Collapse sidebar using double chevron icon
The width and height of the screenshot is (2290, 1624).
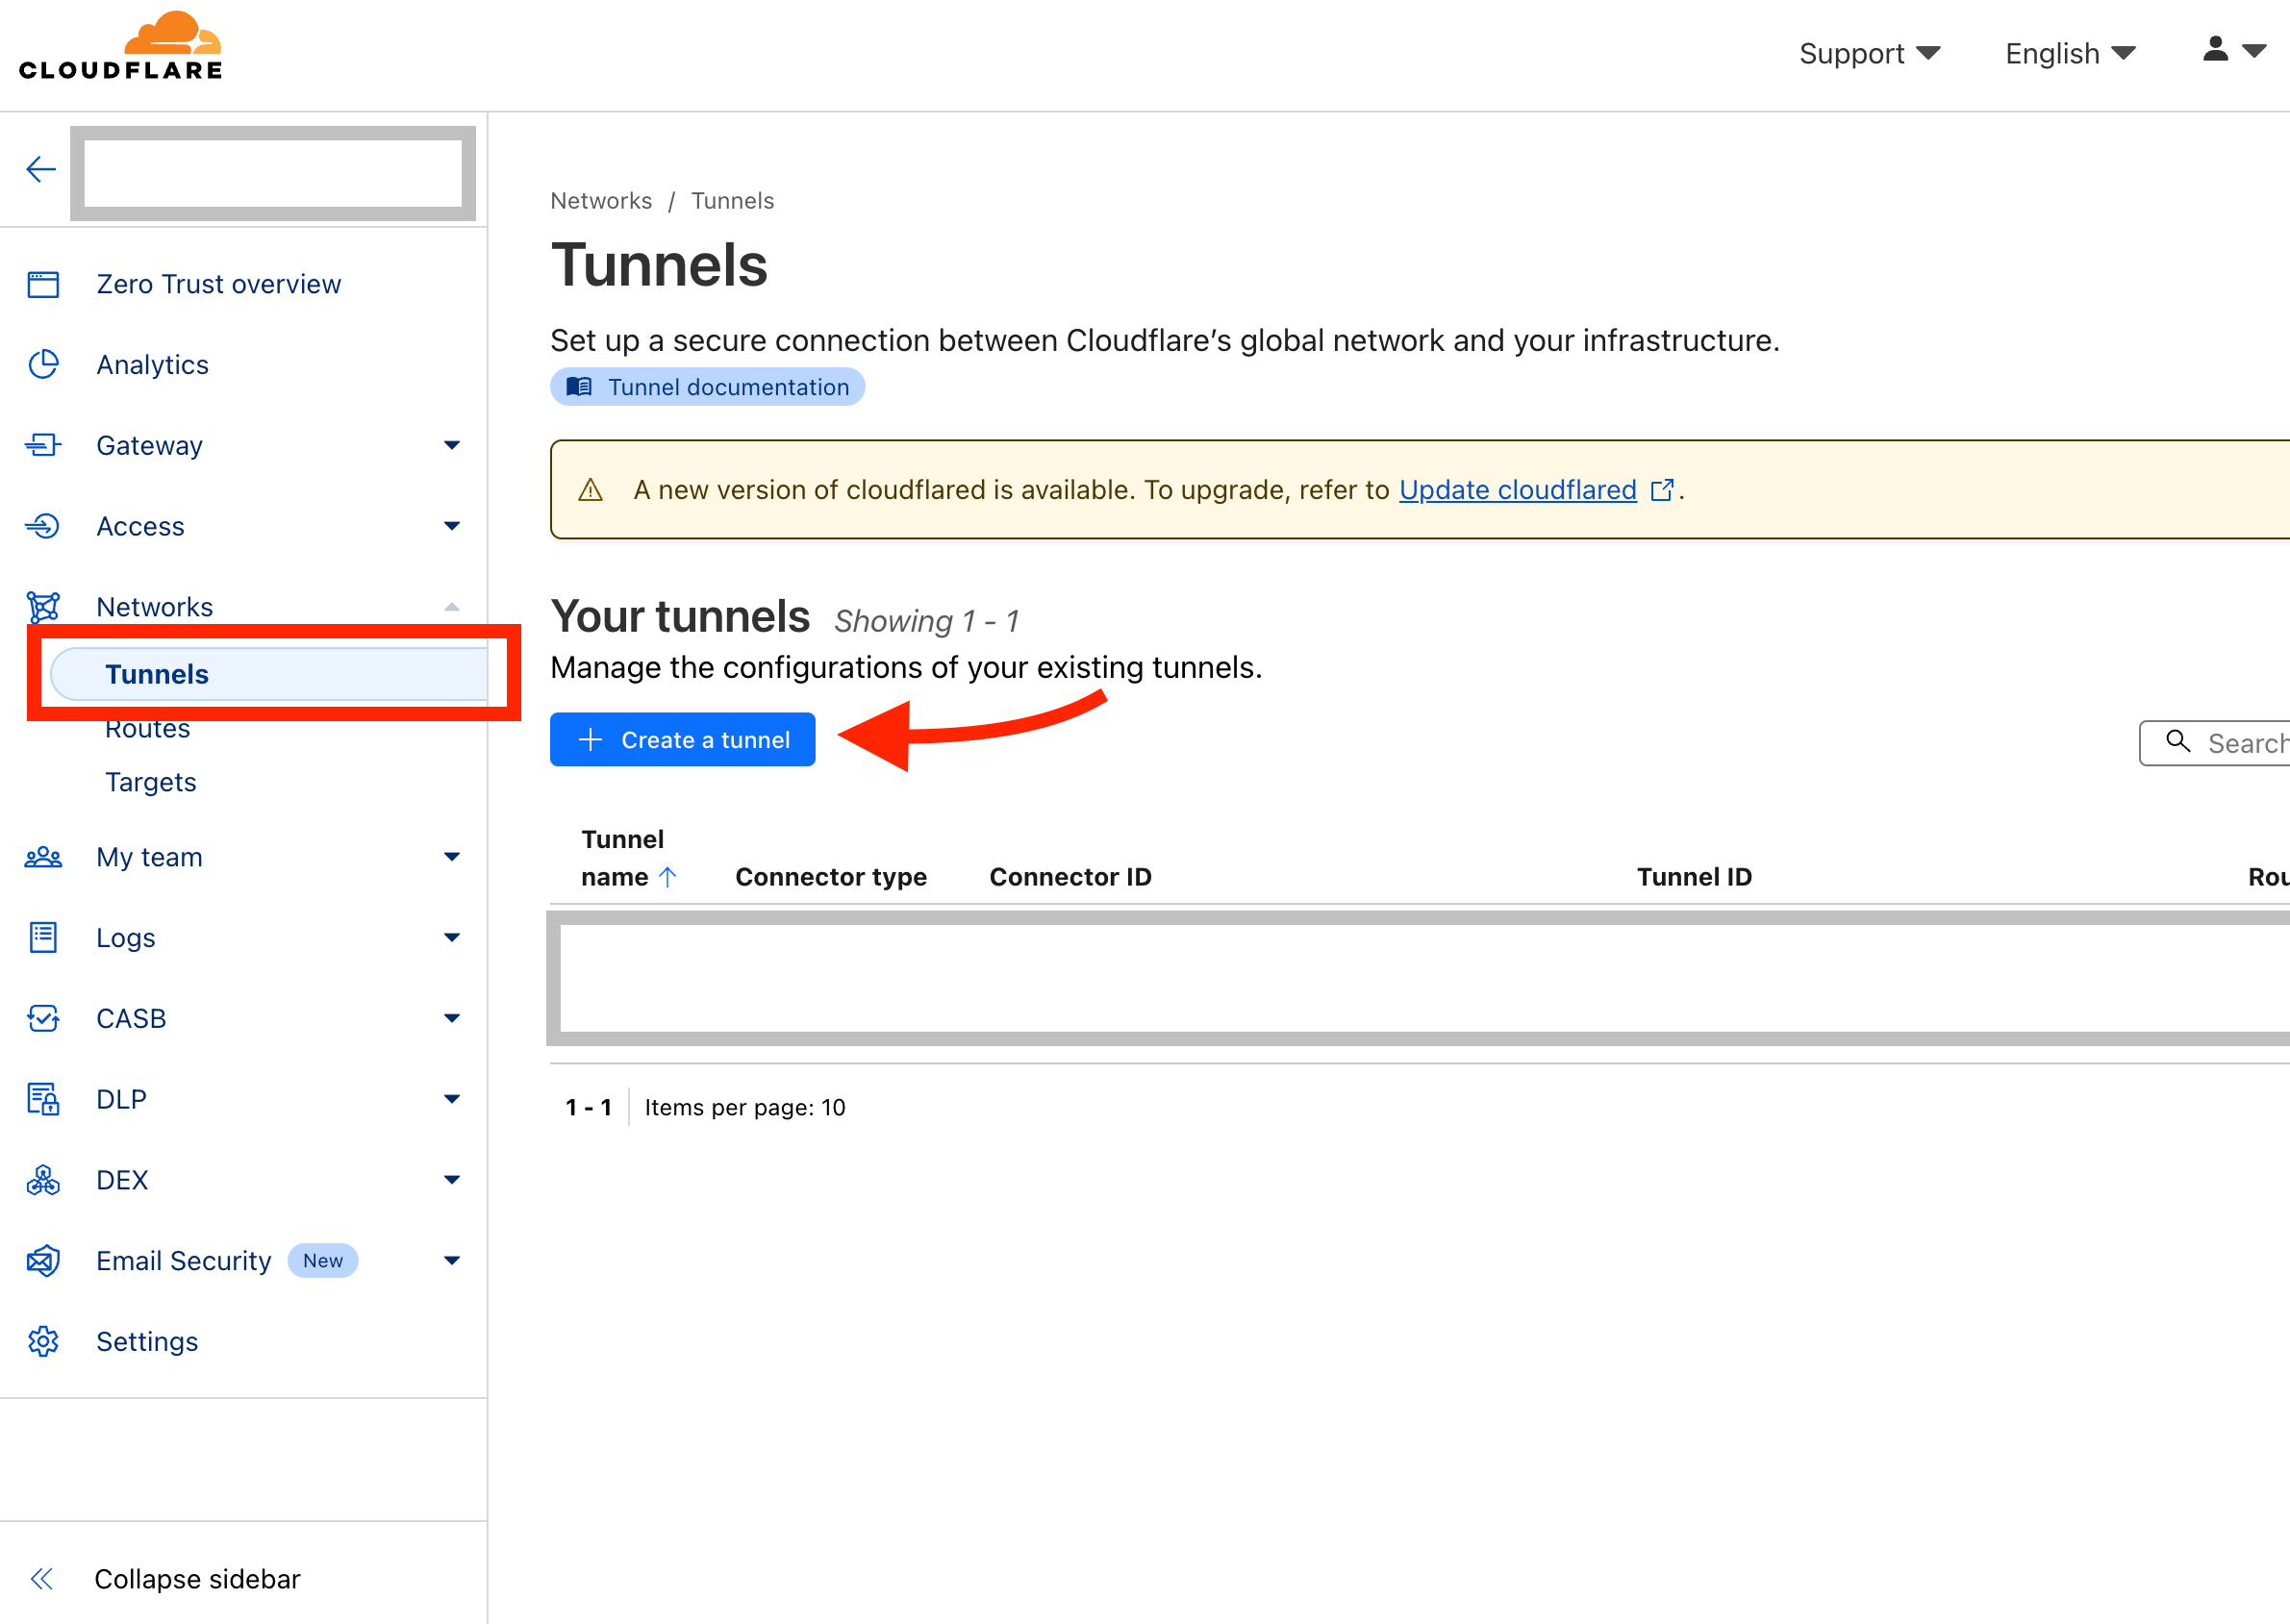point(41,1579)
